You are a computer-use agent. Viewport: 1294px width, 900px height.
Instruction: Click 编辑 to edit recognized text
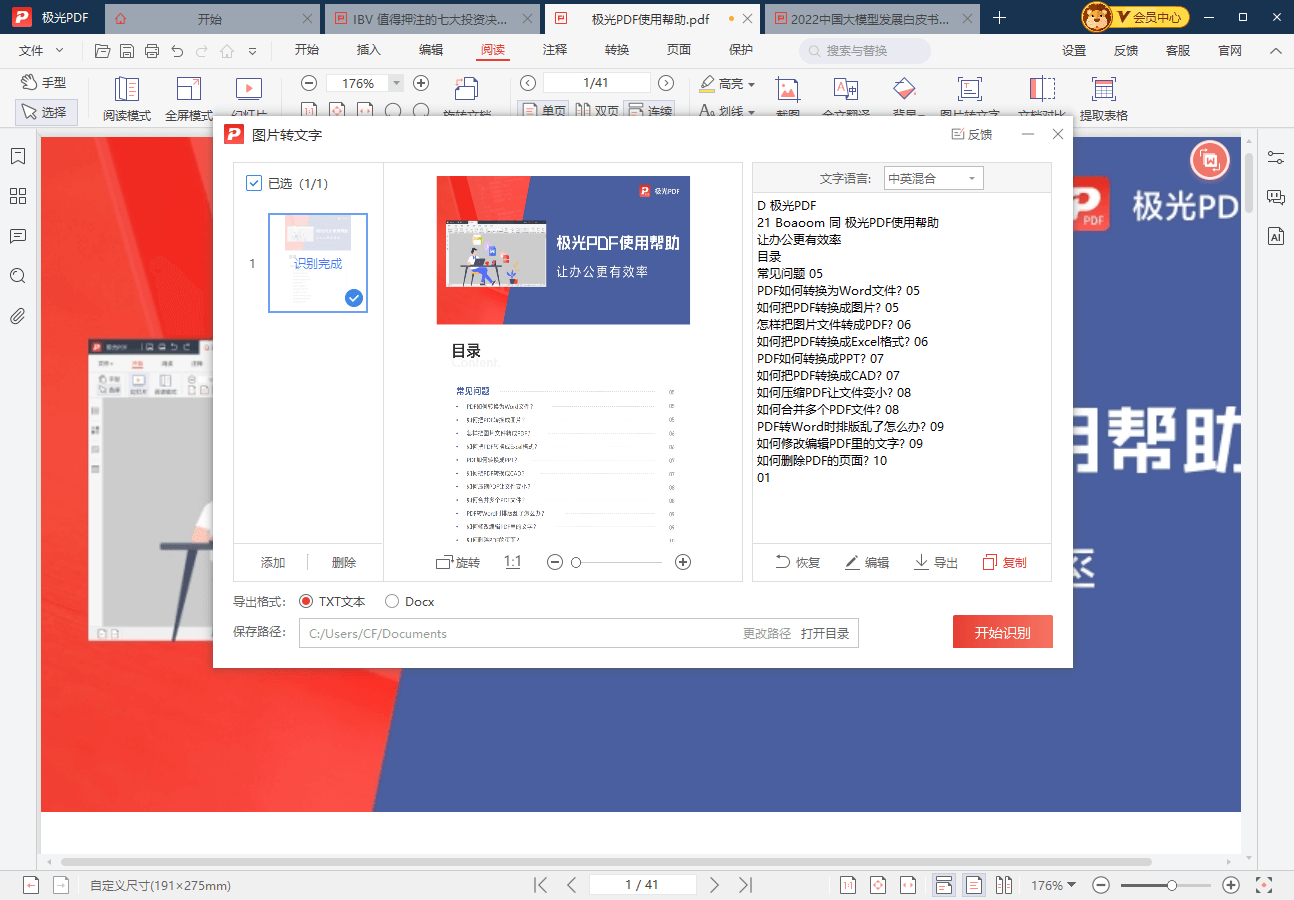coord(867,563)
